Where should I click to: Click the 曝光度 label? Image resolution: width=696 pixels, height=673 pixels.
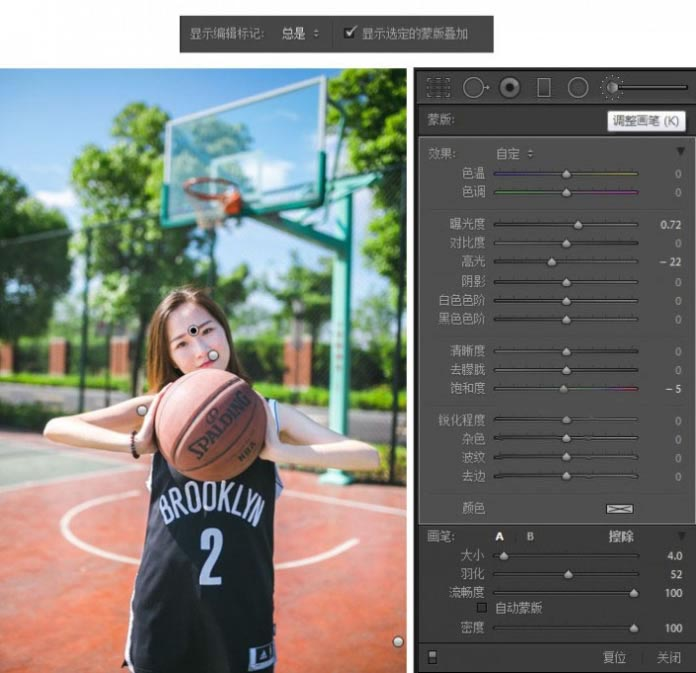pos(467,224)
